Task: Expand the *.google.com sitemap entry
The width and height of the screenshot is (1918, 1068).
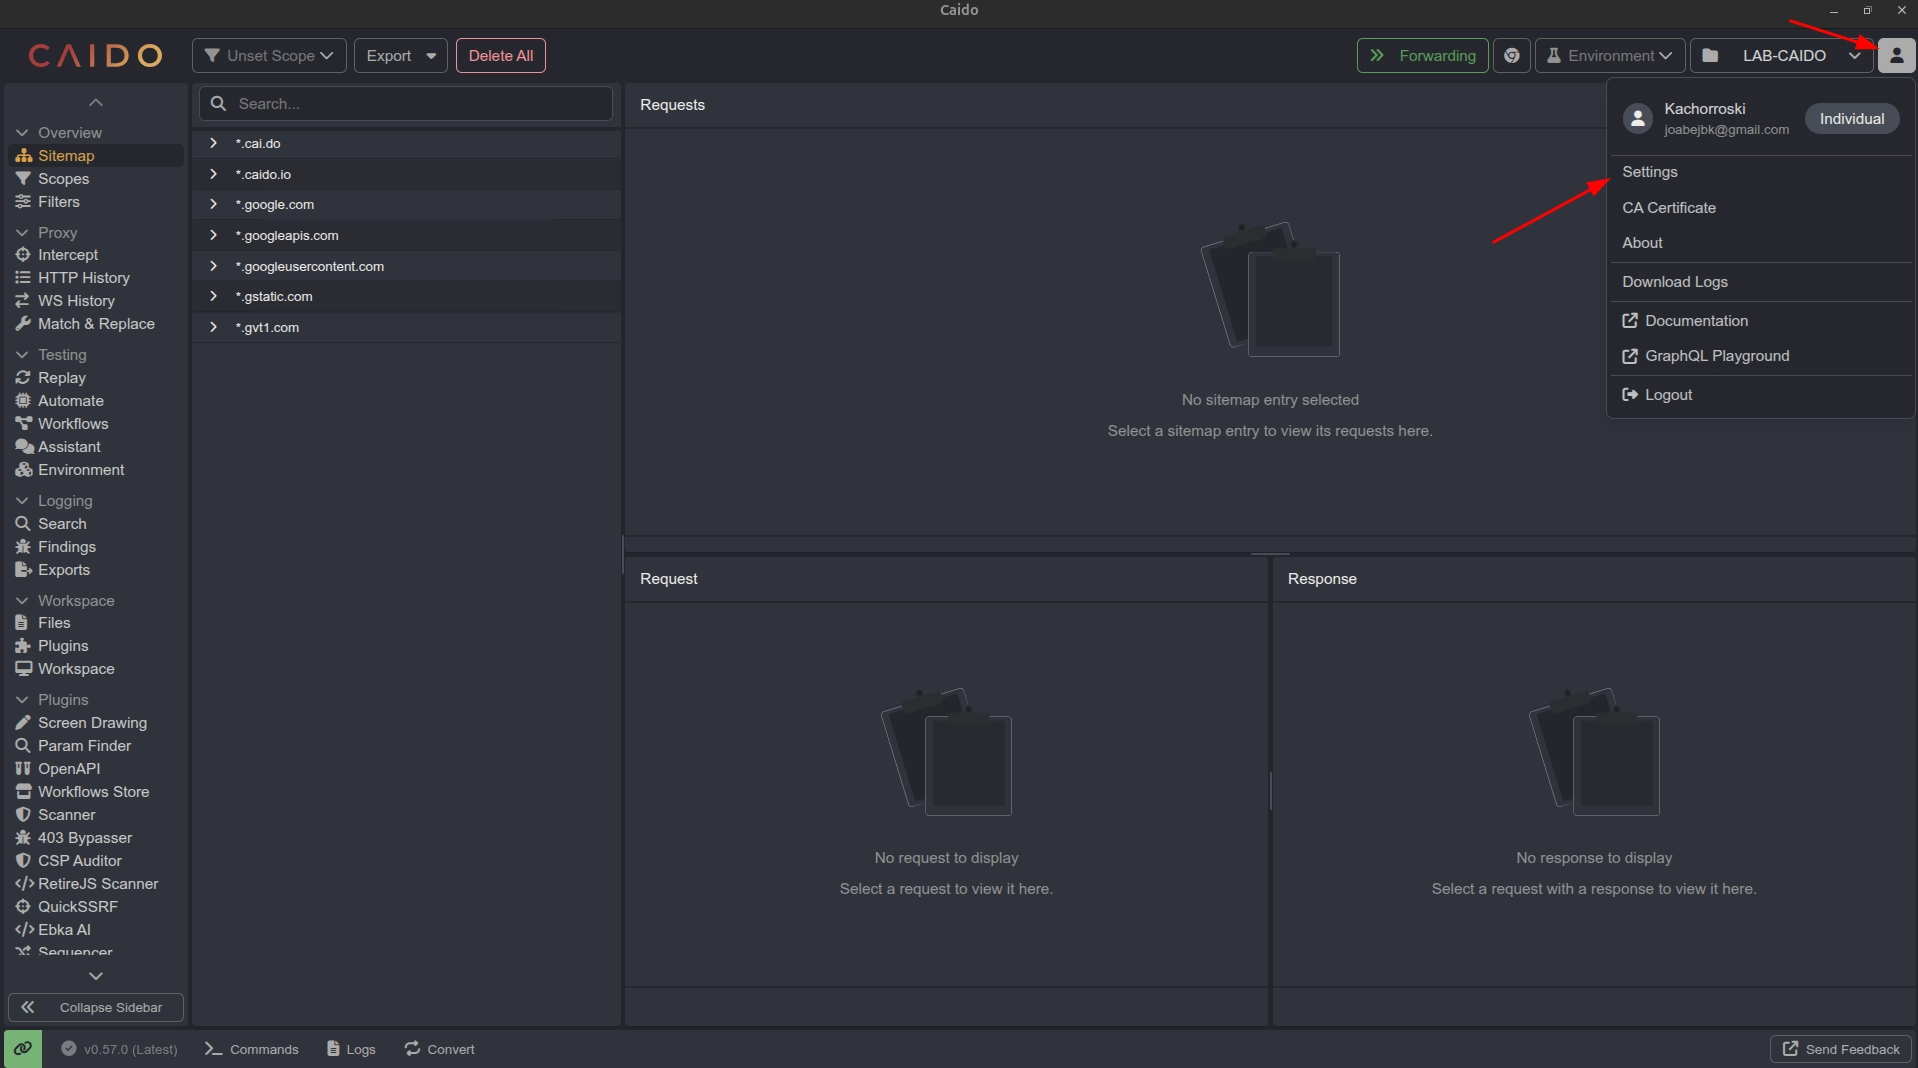Action: (213, 204)
